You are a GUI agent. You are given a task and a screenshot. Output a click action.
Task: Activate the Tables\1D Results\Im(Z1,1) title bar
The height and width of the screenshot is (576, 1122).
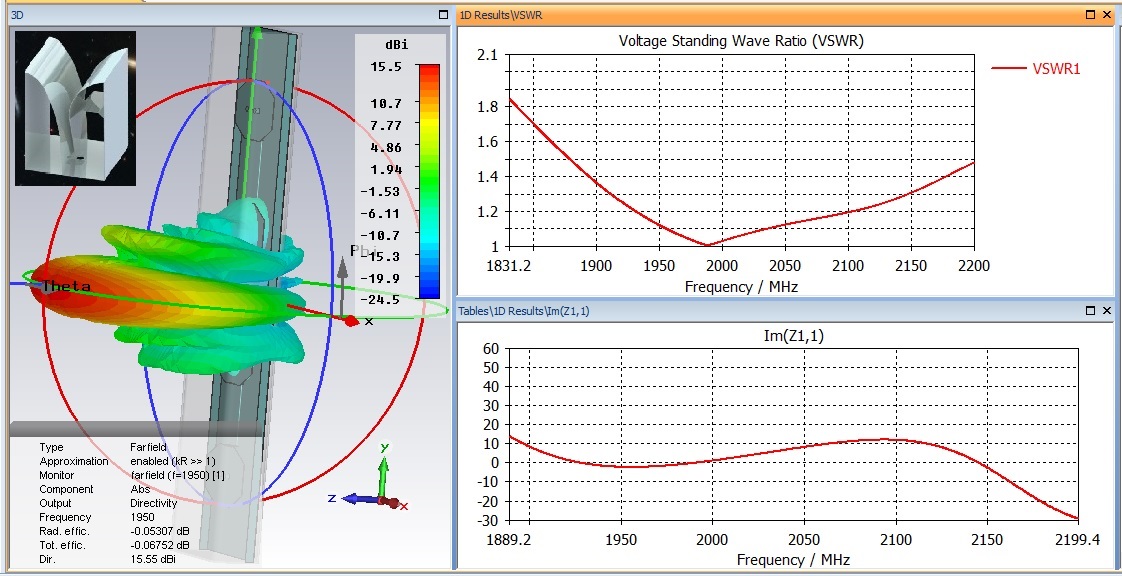point(785,311)
